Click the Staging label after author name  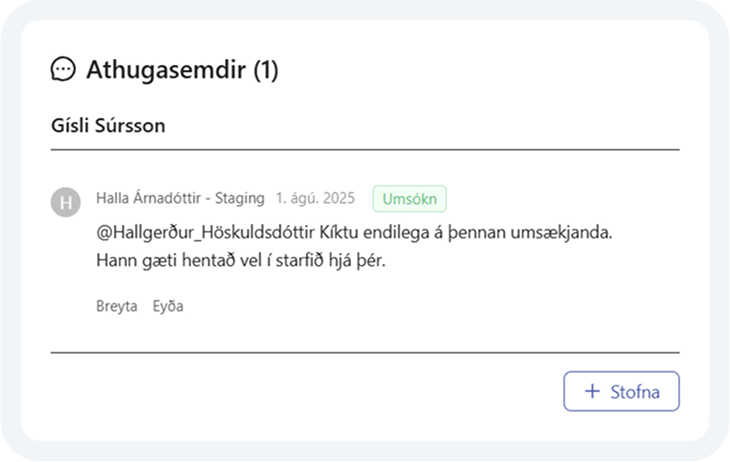point(239,198)
